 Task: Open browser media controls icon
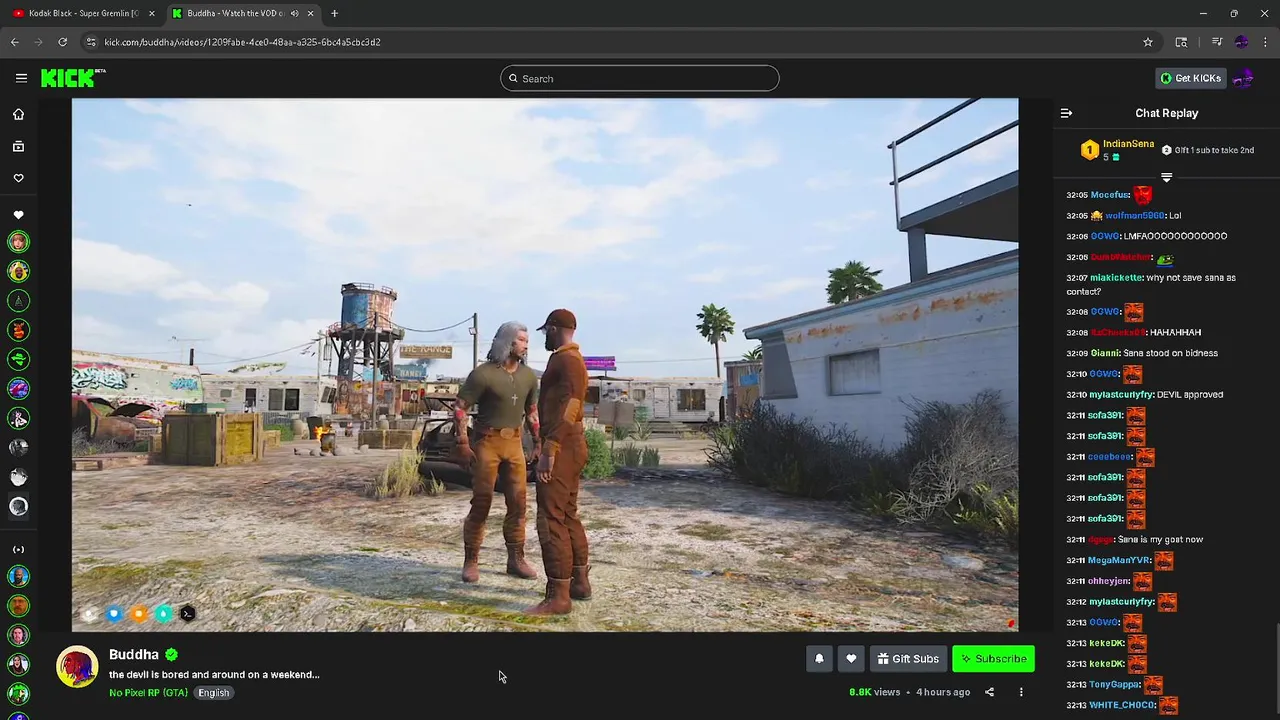[1217, 42]
